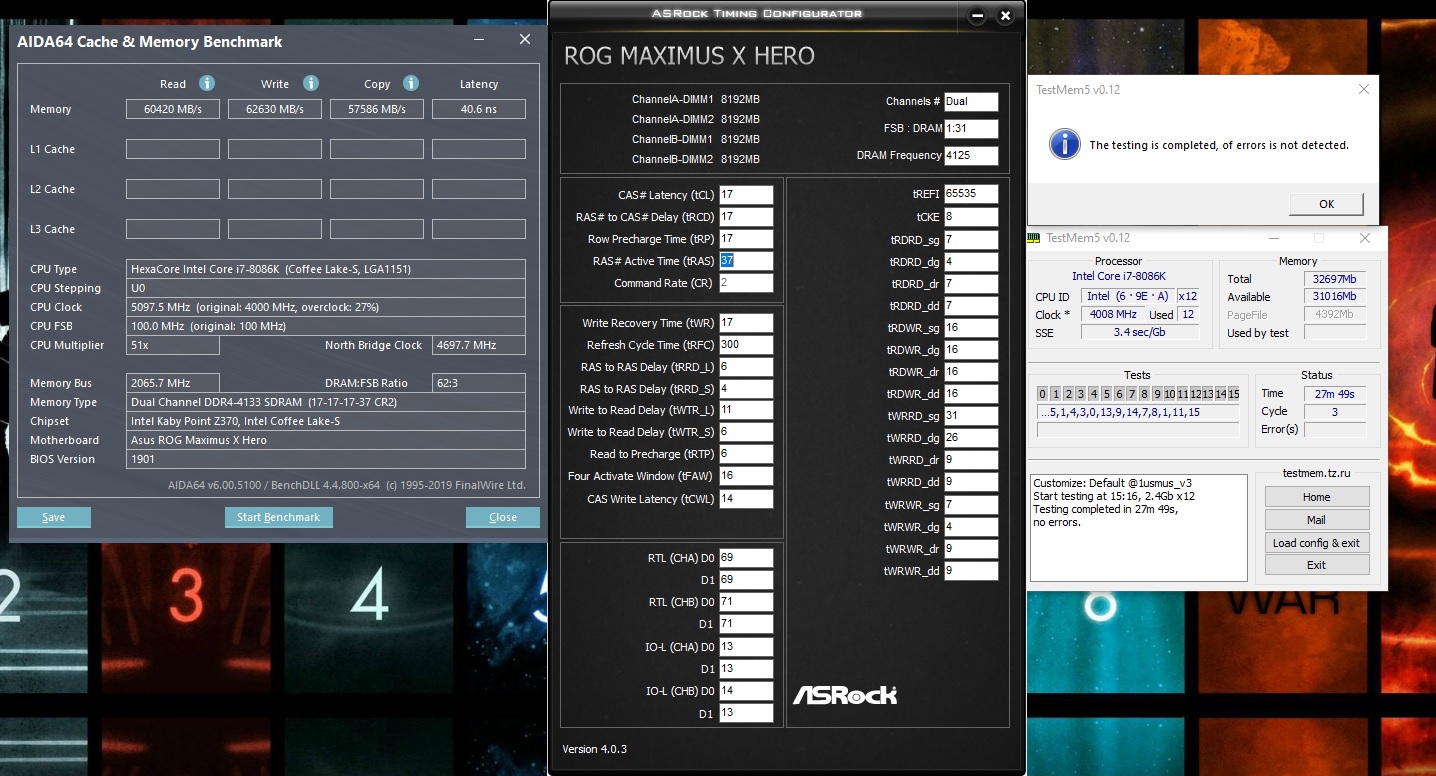Click the tWRRD_sg 31 field
The width and height of the screenshot is (1436, 776).
pos(971,416)
